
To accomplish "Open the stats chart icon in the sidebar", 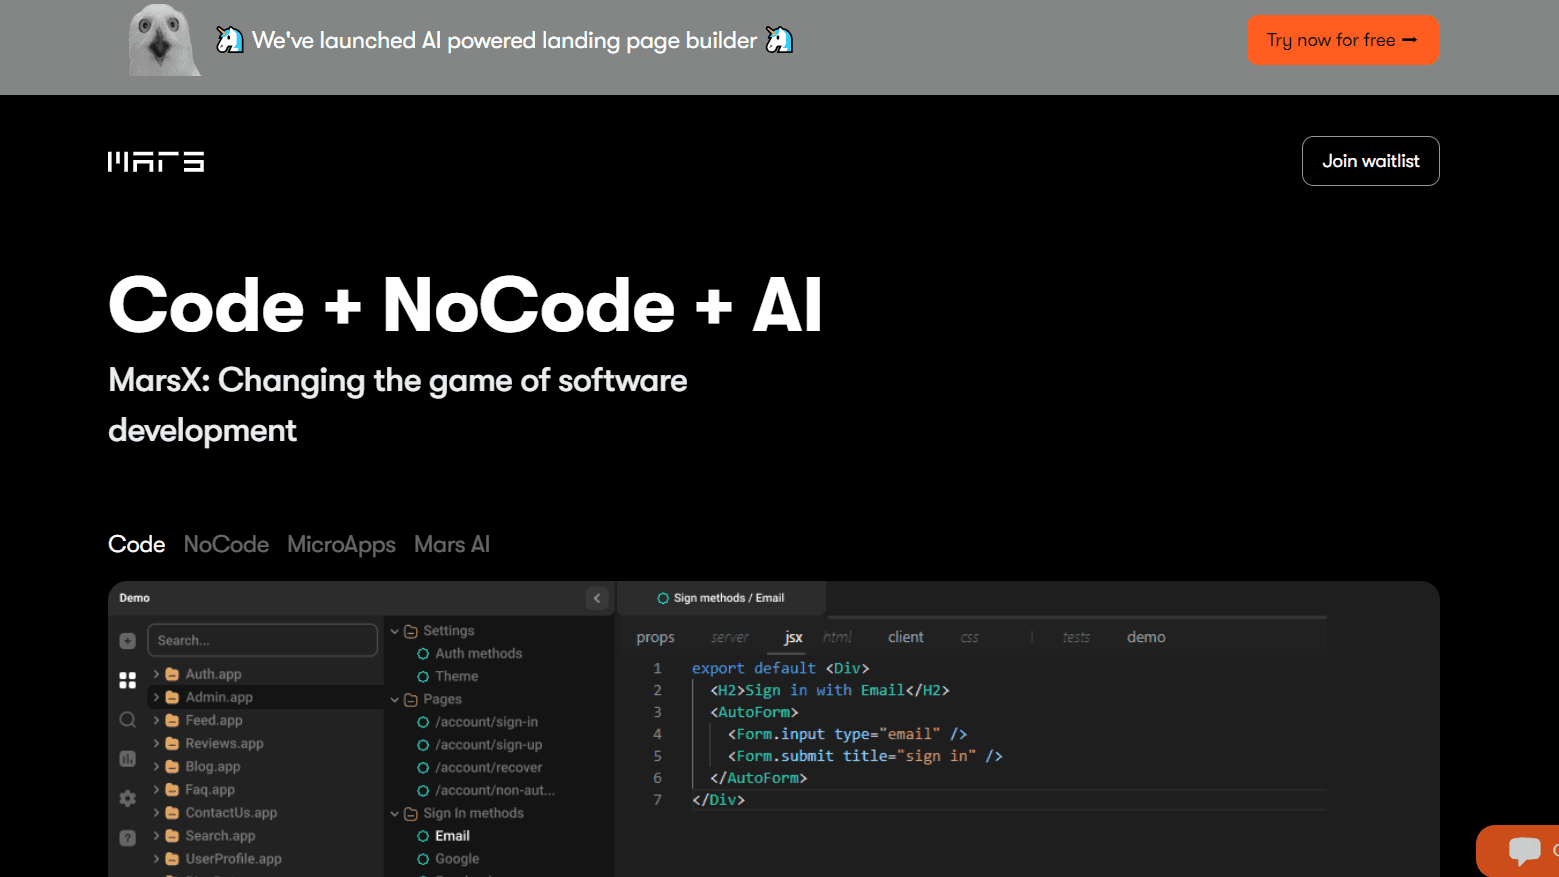I will coord(127,758).
